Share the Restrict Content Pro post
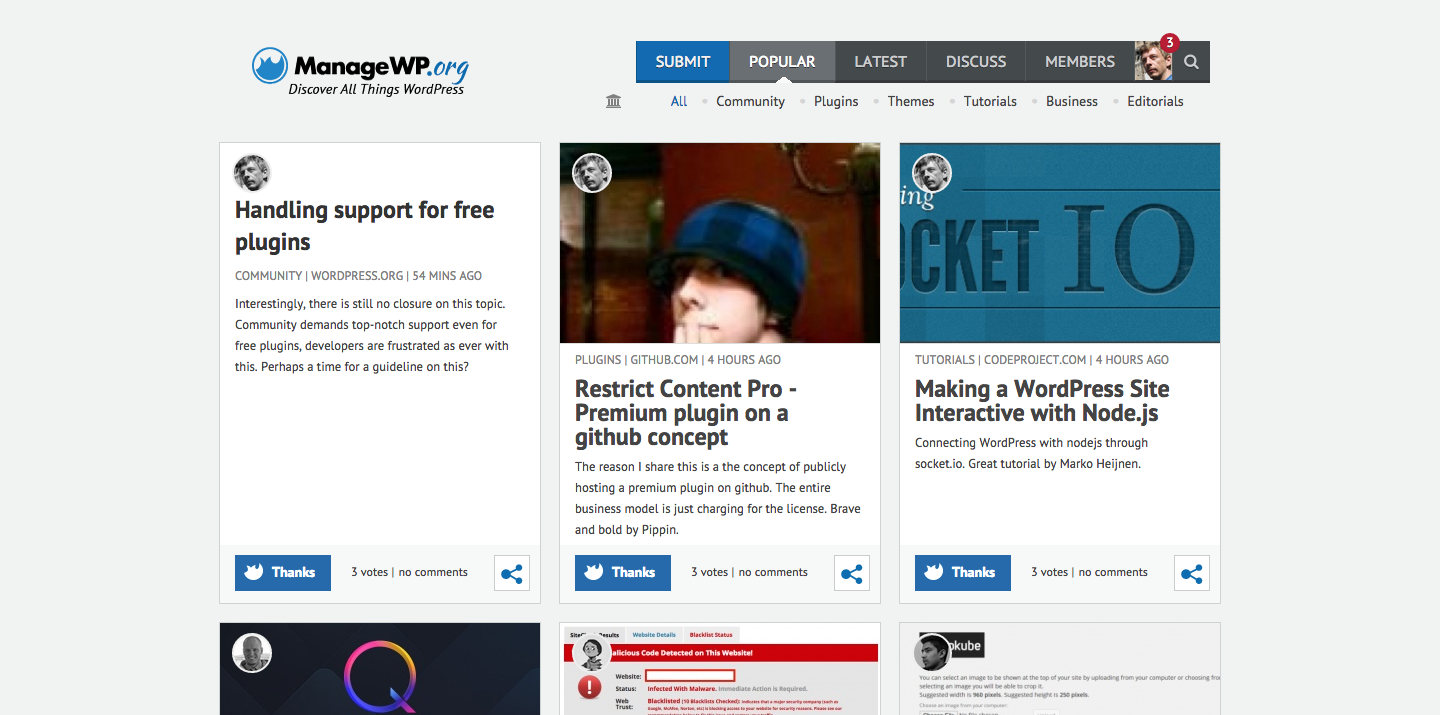The image size is (1440, 715). coord(852,573)
